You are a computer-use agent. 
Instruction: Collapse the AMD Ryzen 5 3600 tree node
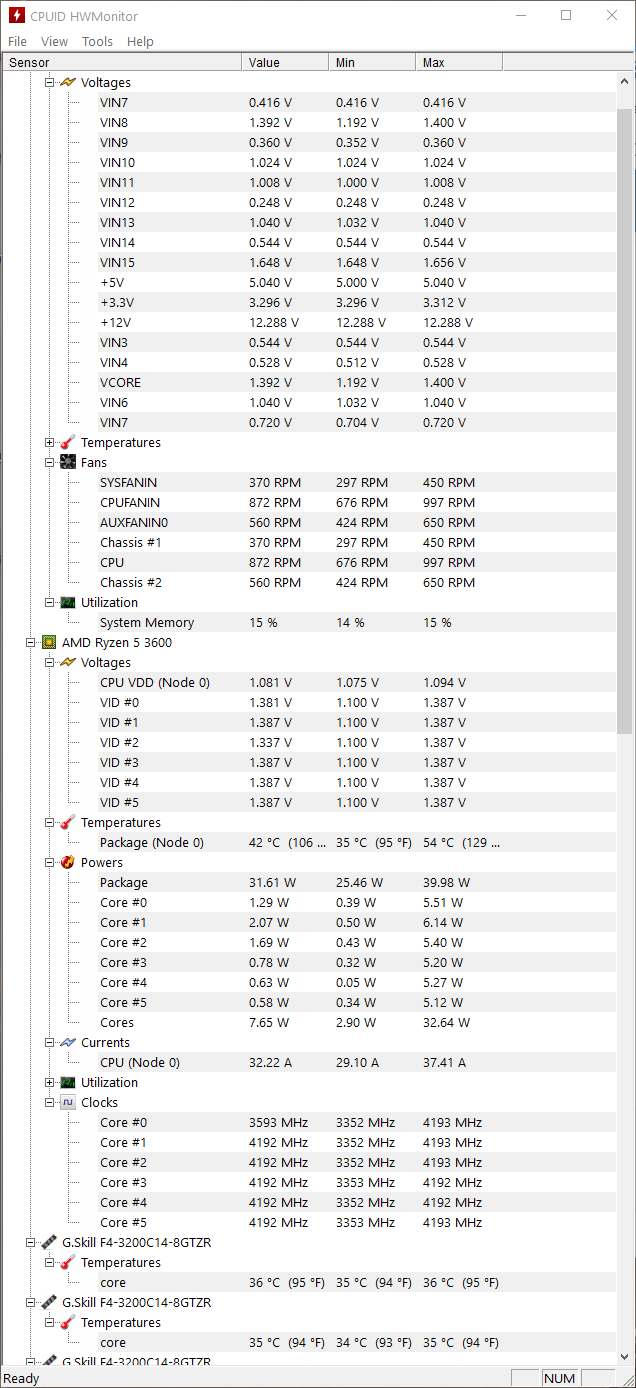click(31, 642)
